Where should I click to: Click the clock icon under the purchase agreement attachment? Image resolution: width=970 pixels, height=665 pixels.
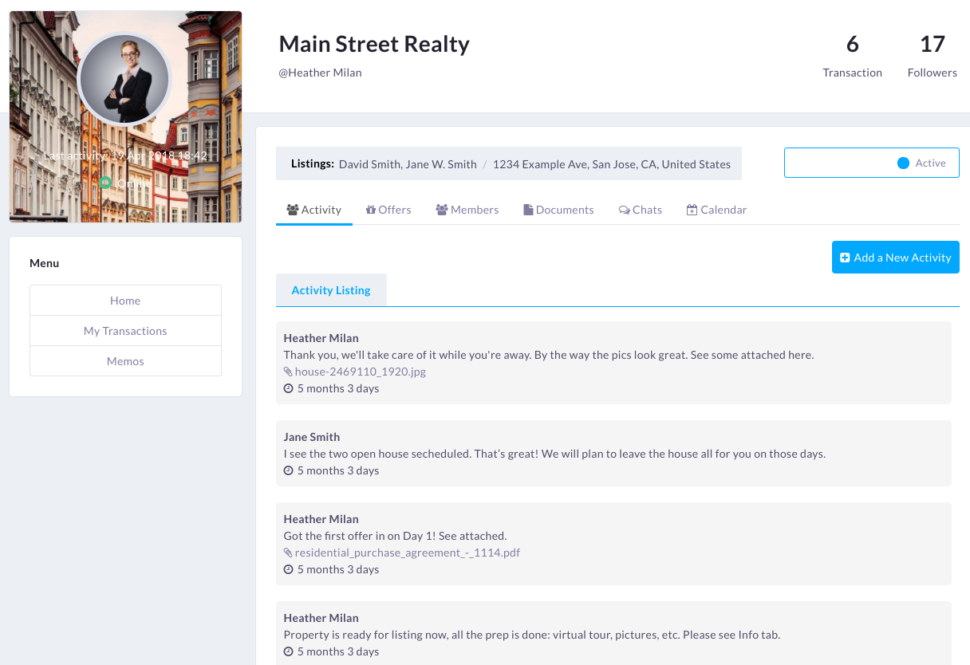pyautogui.click(x=288, y=570)
